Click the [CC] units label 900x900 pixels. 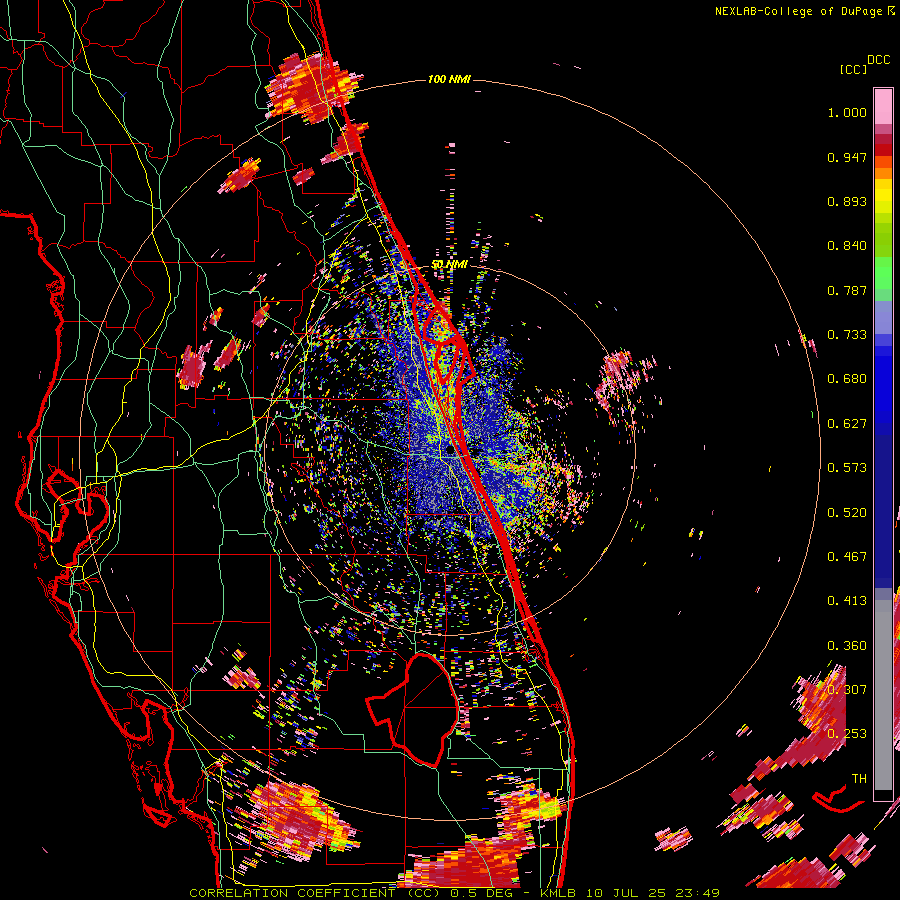click(x=854, y=69)
